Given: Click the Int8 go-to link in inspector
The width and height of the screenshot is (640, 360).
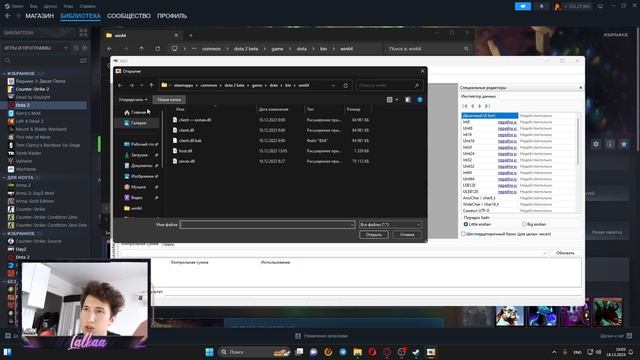Looking at the screenshot, I should tap(507, 122).
